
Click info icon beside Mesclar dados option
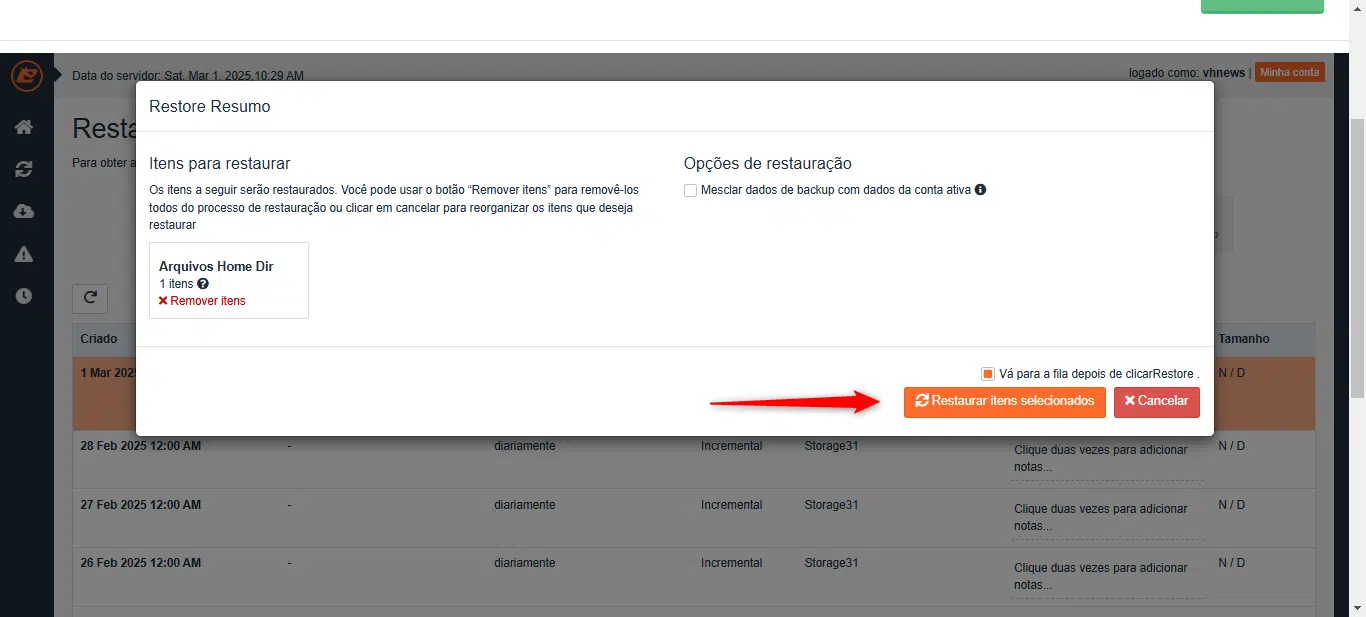(x=980, y=190)
